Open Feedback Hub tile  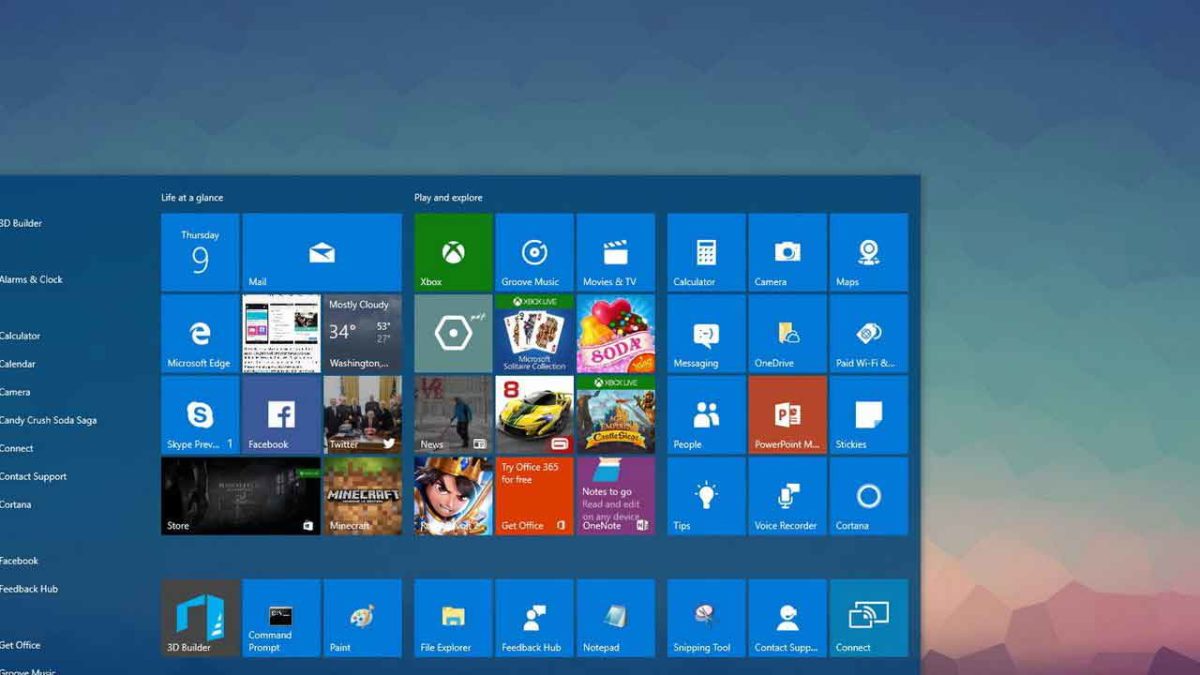535,618
